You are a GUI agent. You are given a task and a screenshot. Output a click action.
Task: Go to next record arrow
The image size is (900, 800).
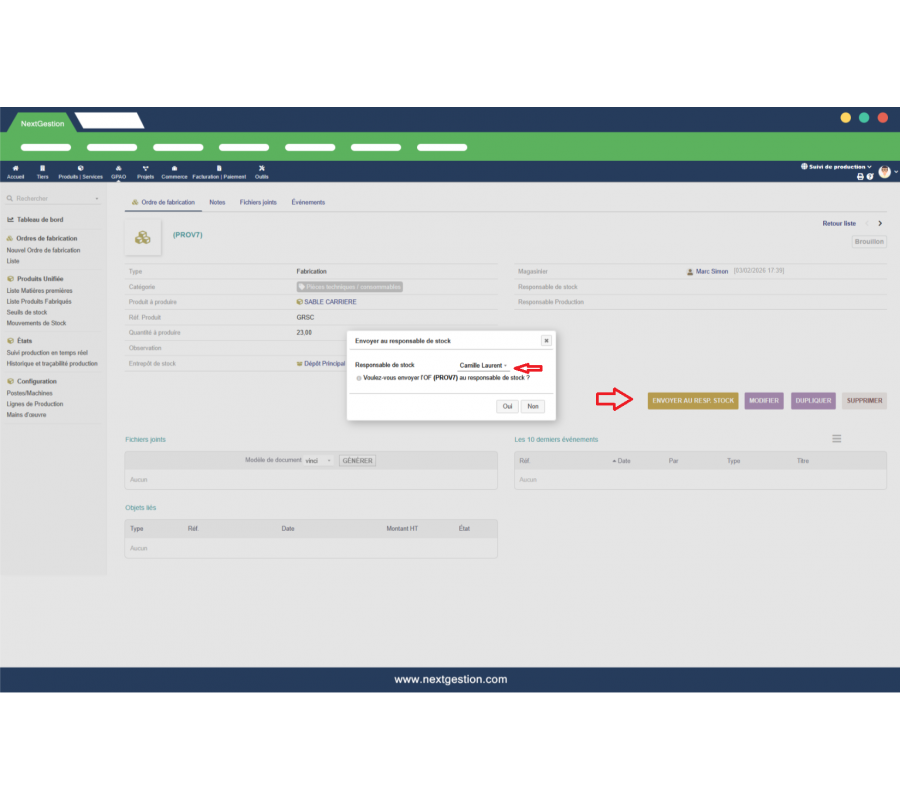[x=879, y=224]
